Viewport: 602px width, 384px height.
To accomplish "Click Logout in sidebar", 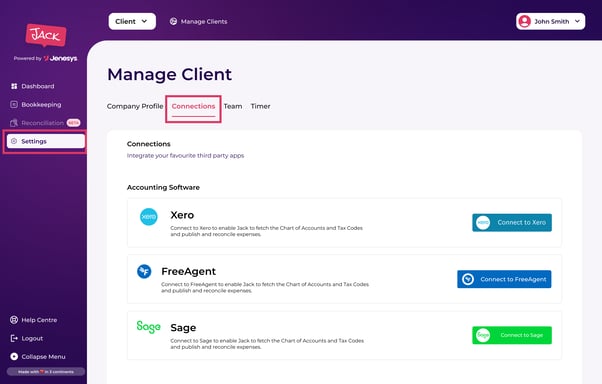I will (32, 338).
